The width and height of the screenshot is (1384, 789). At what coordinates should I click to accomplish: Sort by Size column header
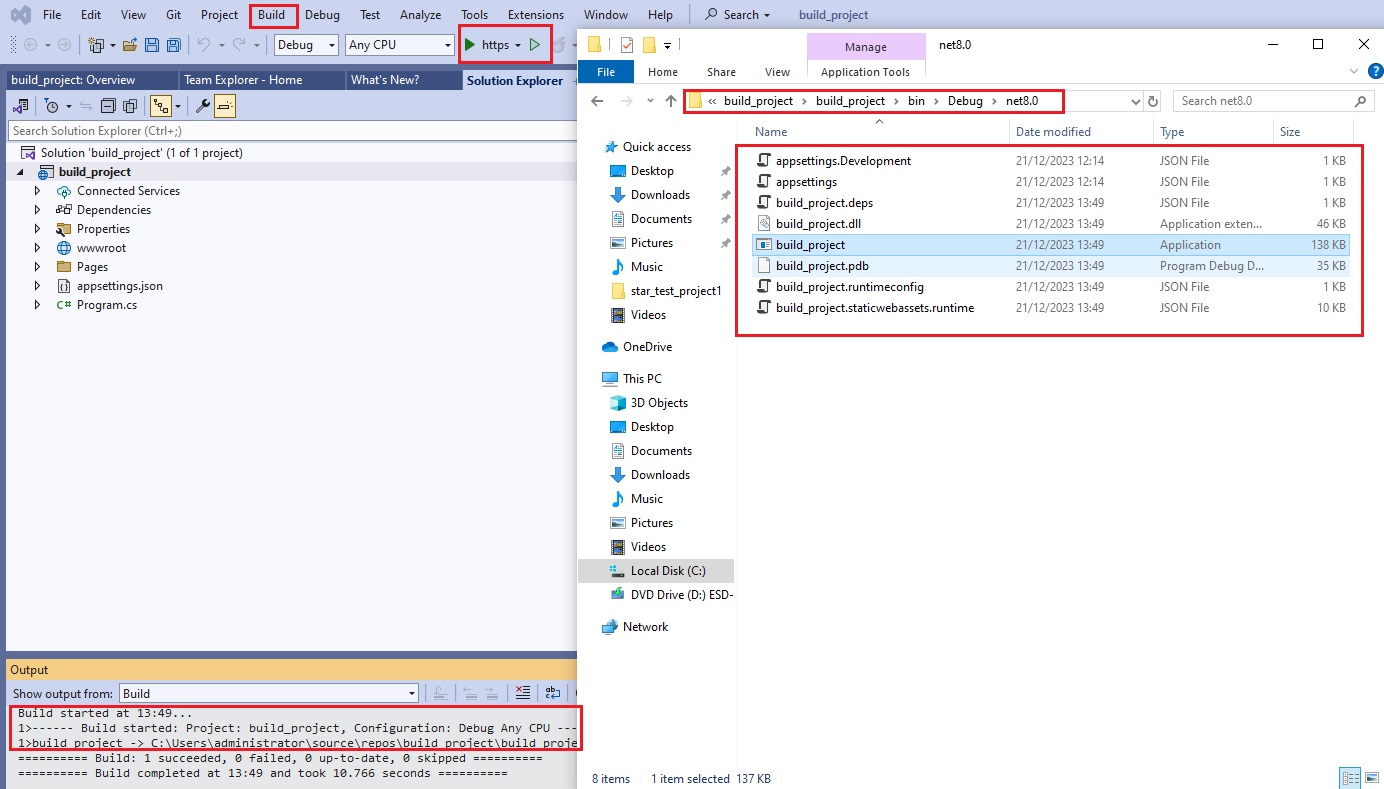click(1290, 132)
